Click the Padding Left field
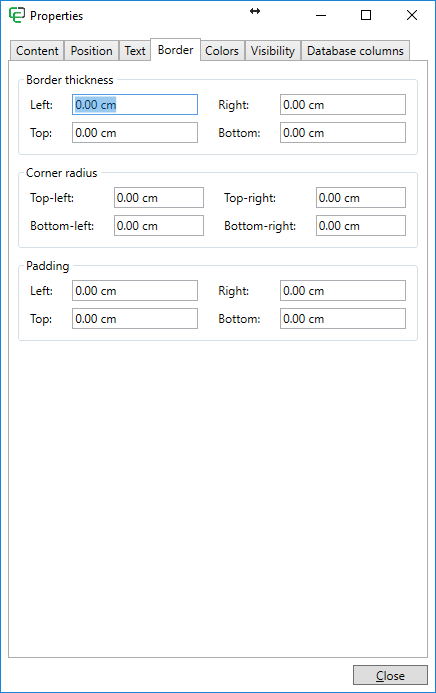Screen dimensions: 436x693 point(135,290)
